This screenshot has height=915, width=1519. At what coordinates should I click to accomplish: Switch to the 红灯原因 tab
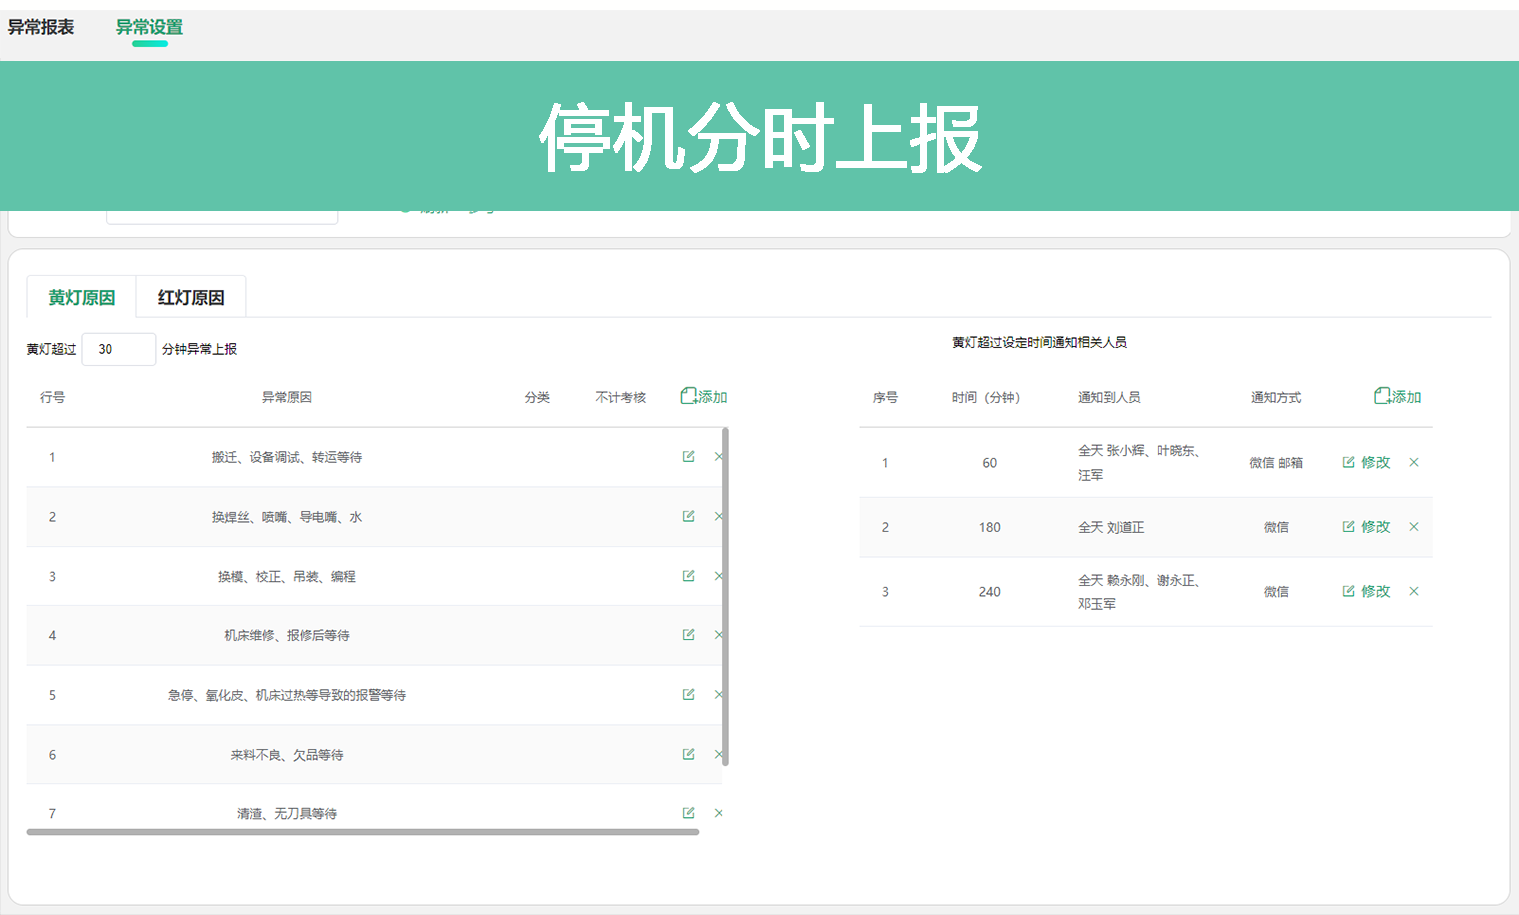pos(190,296)
